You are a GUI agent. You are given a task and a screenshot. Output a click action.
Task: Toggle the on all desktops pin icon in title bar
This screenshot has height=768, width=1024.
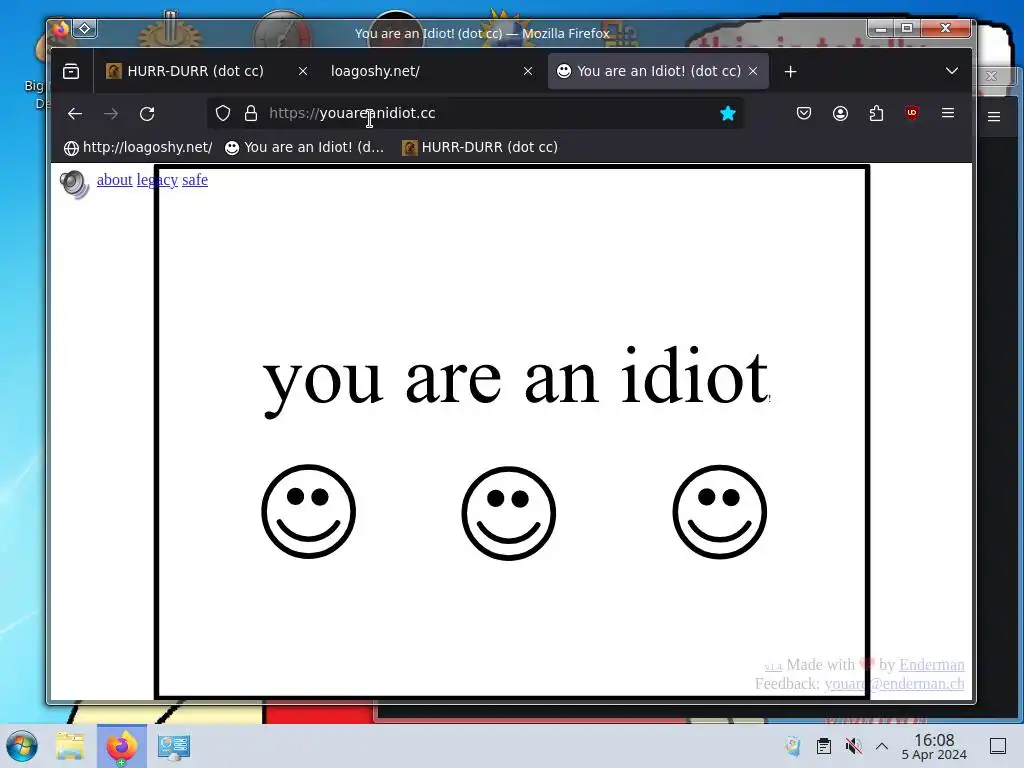85,29
